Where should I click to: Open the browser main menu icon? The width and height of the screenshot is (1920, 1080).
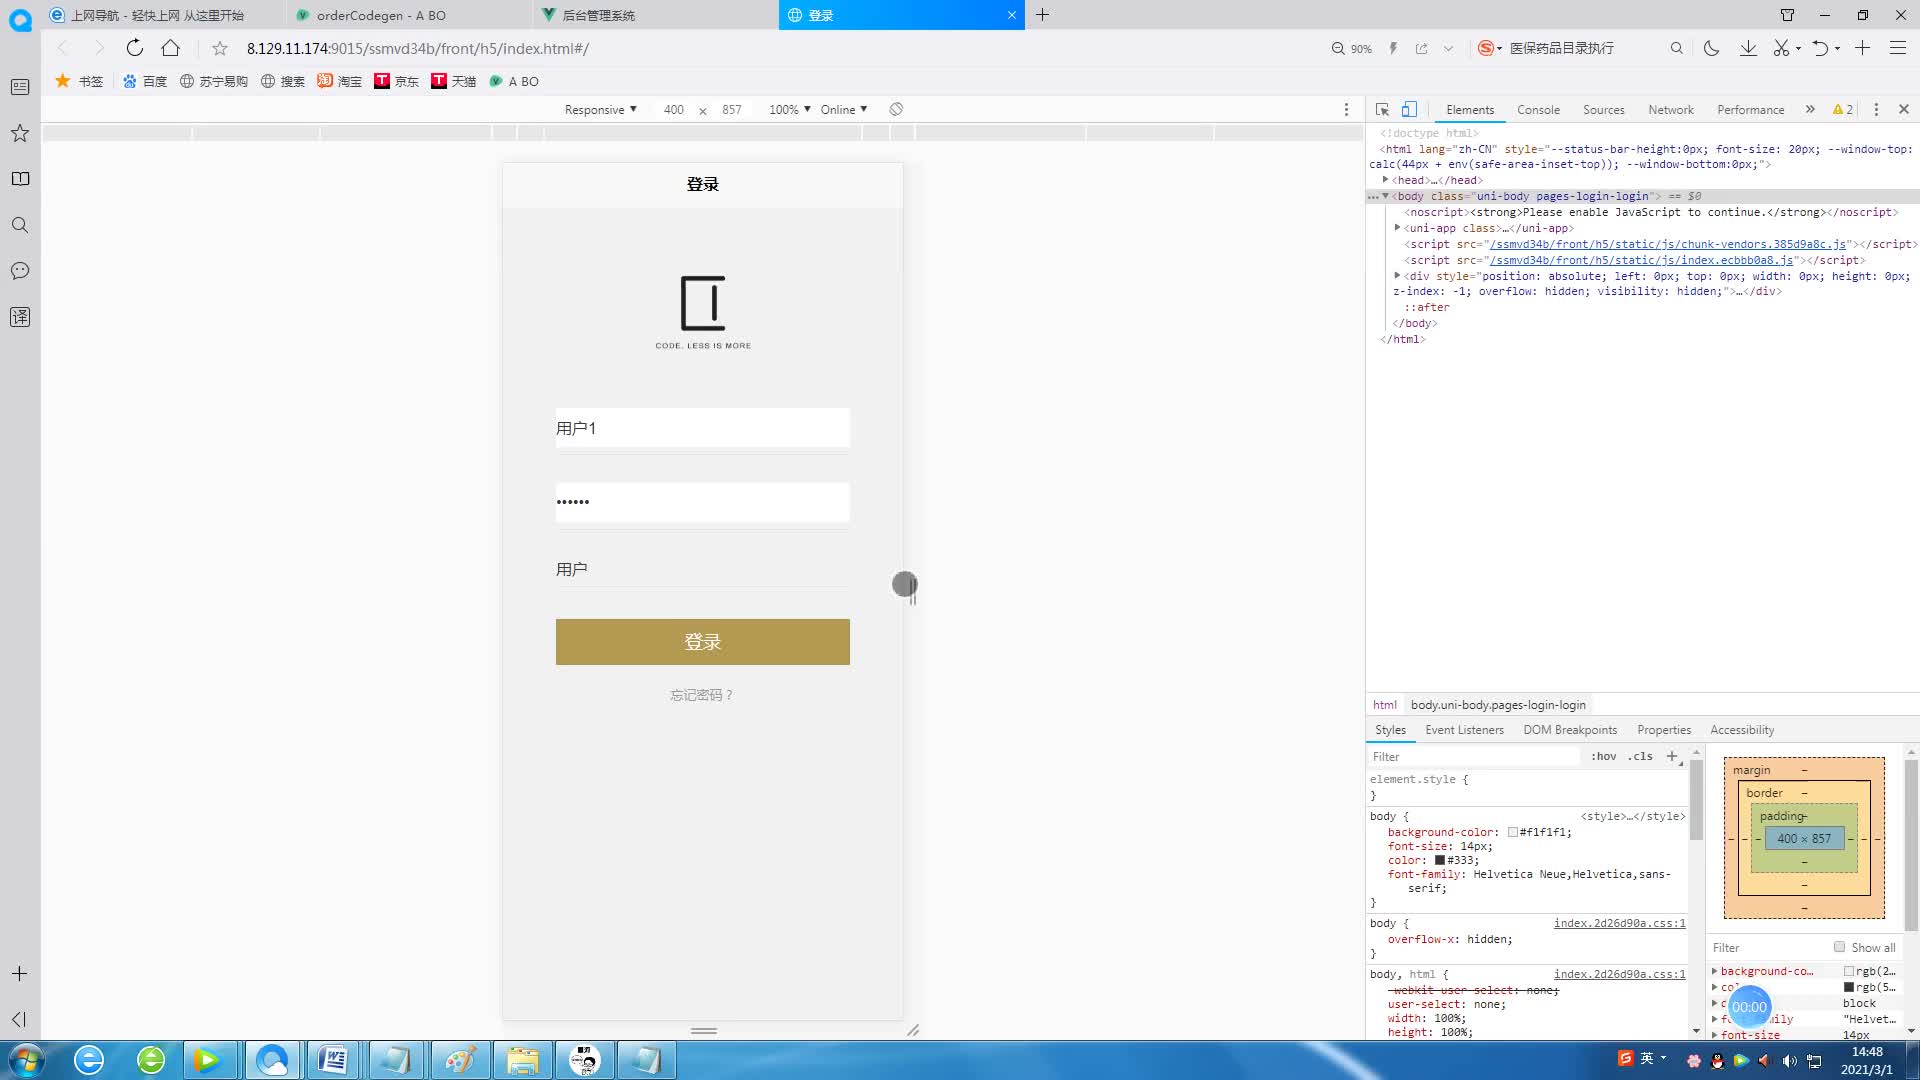[1897, 48]
